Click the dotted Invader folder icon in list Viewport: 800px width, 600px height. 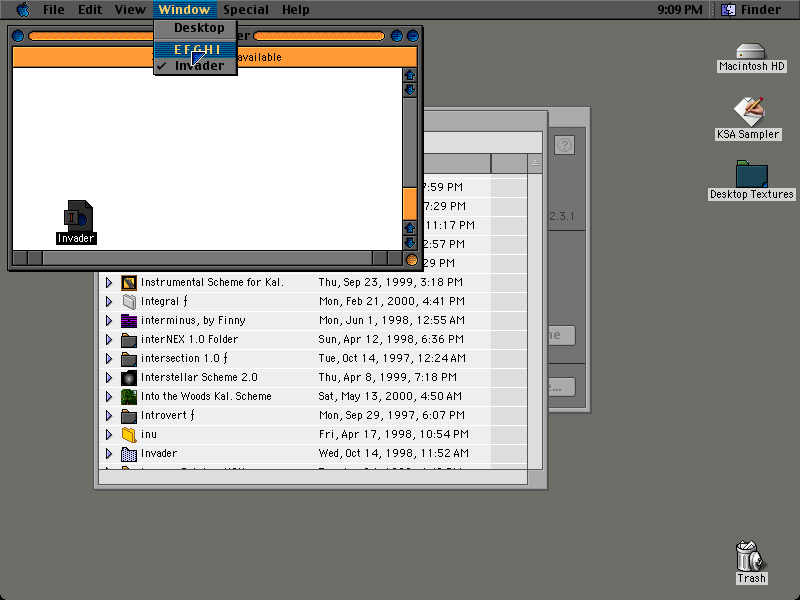129,454
